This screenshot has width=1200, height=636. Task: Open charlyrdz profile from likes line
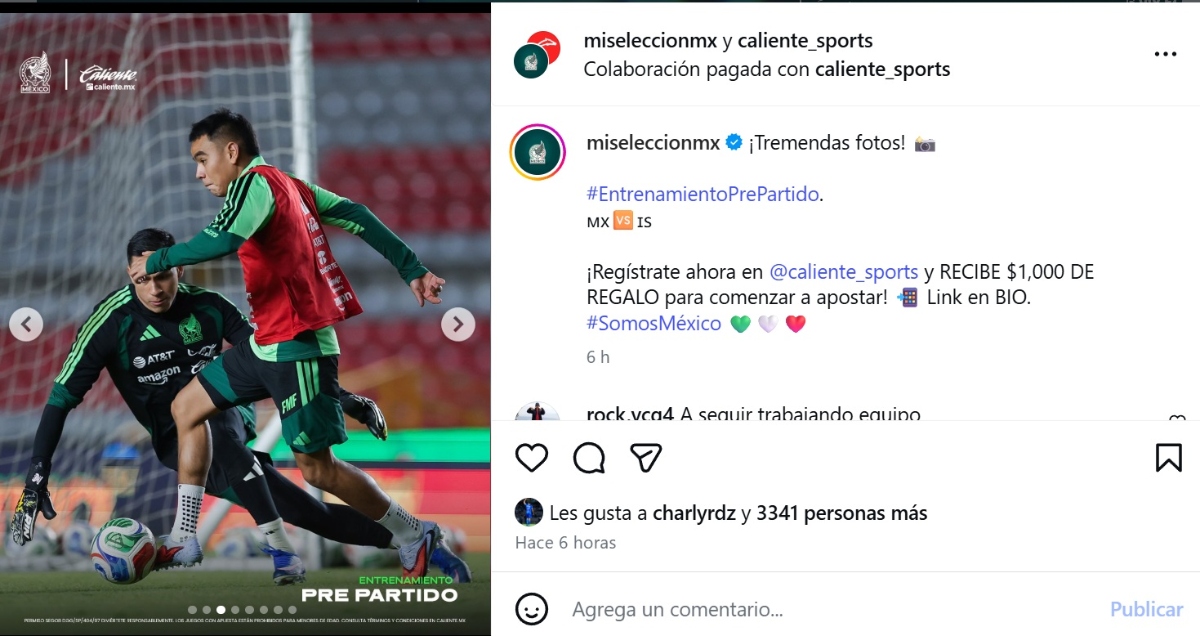pos(694,514)
